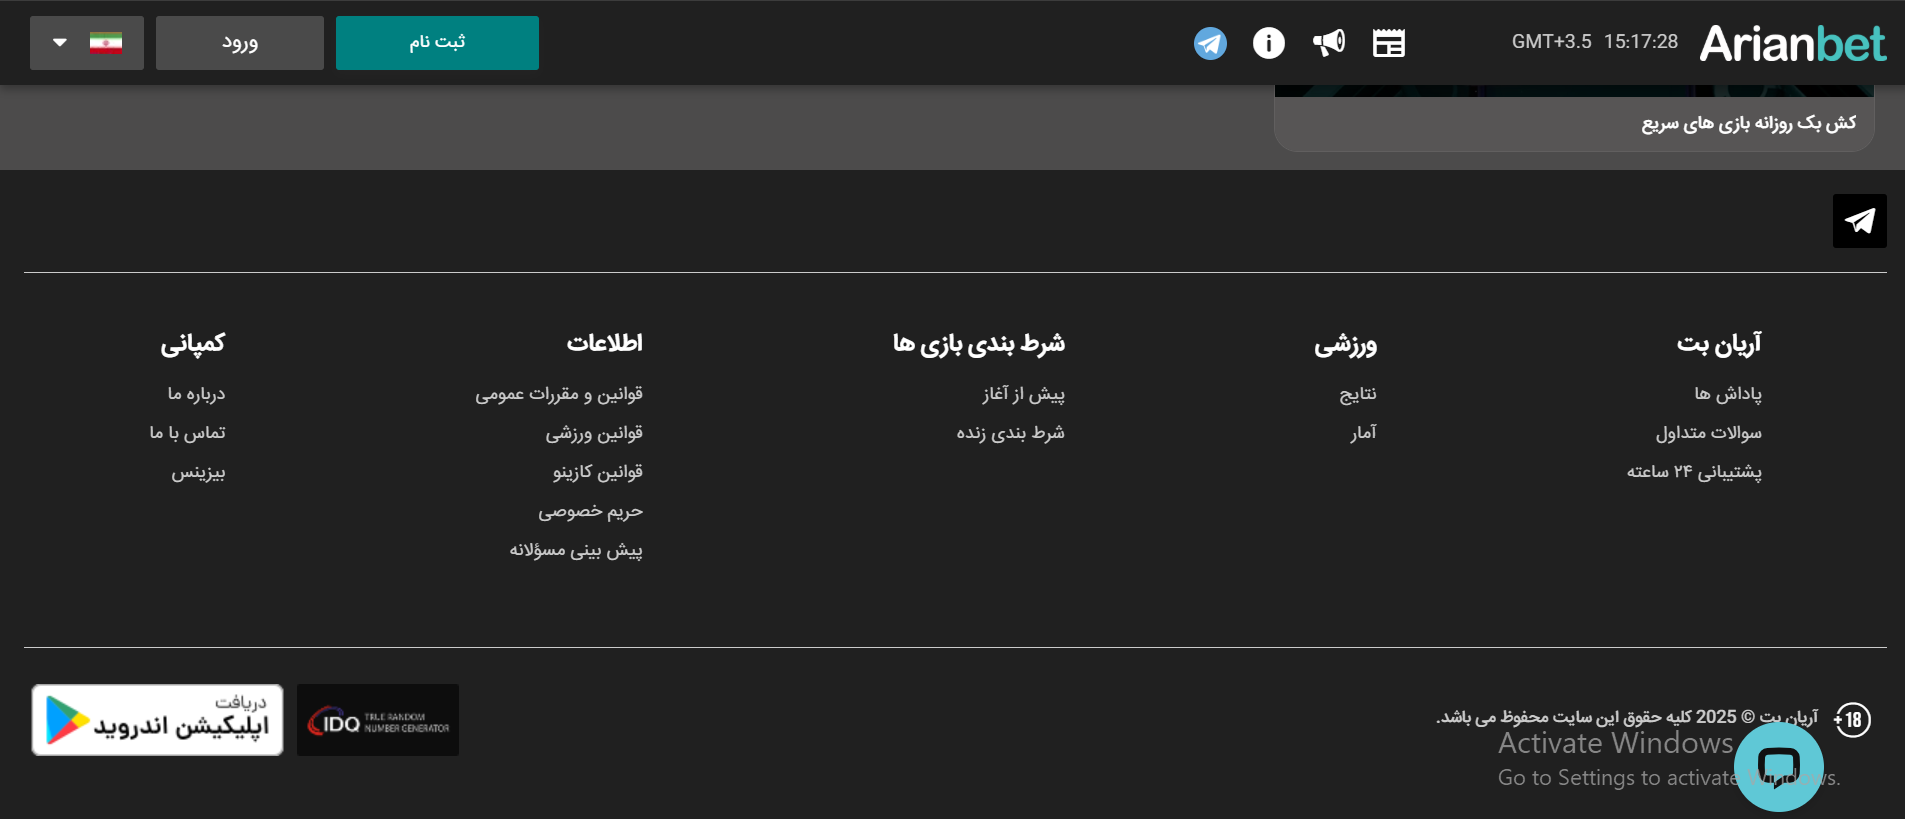Open the نتایج results link
This screenshot has width=1905, height=819.
tap(1358, 394)
